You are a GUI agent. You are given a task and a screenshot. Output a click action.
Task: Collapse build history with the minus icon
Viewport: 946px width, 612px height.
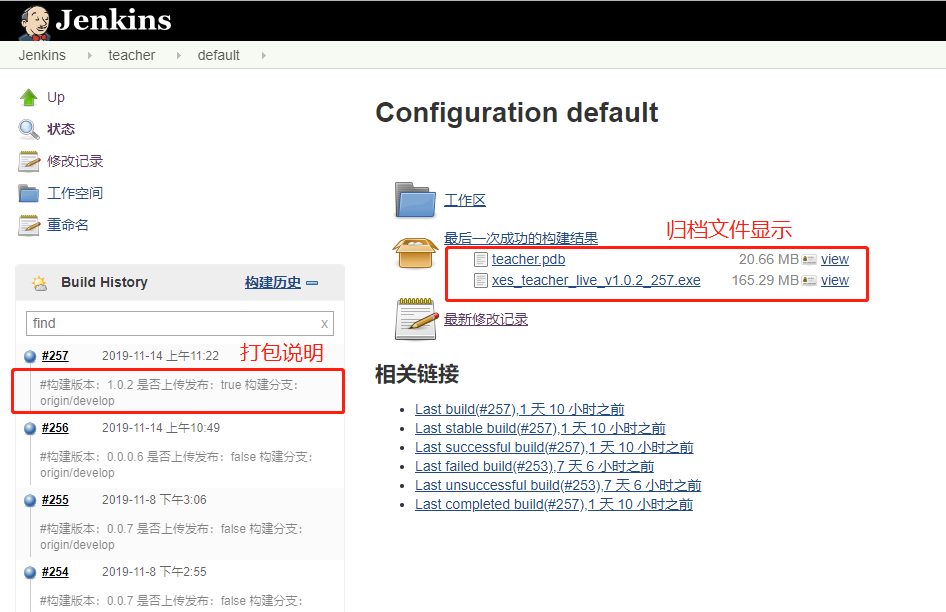point(312,282)
